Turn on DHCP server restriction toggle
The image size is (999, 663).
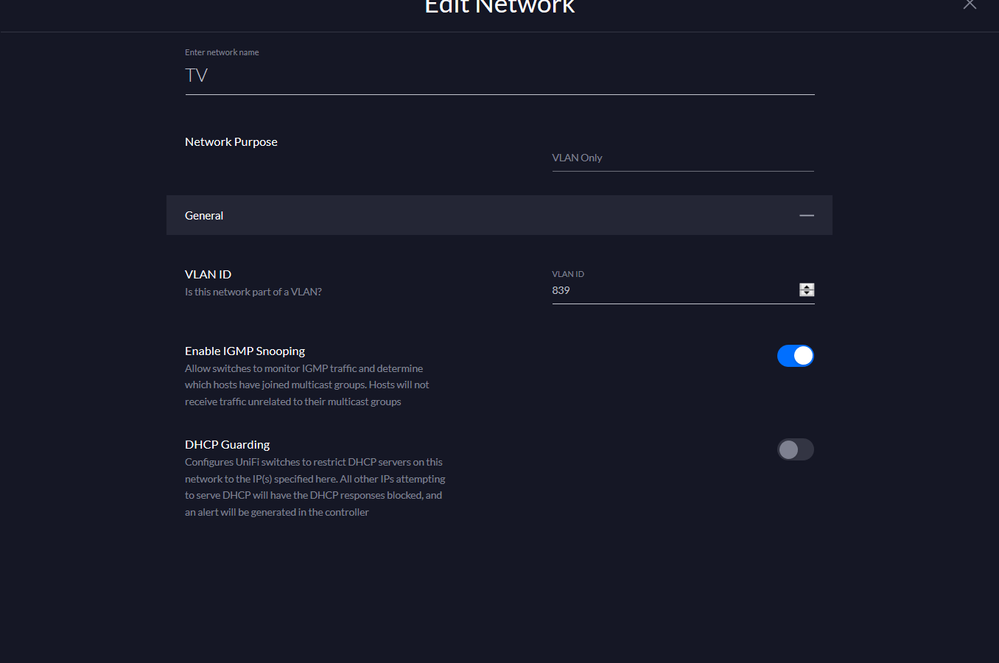(795, 450)
